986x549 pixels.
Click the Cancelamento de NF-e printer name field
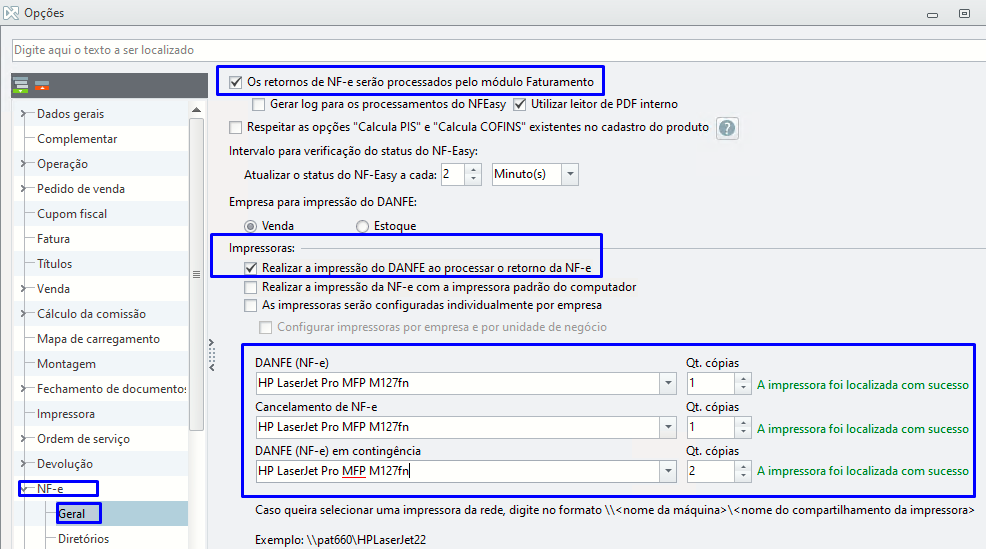tap(458, 427)
